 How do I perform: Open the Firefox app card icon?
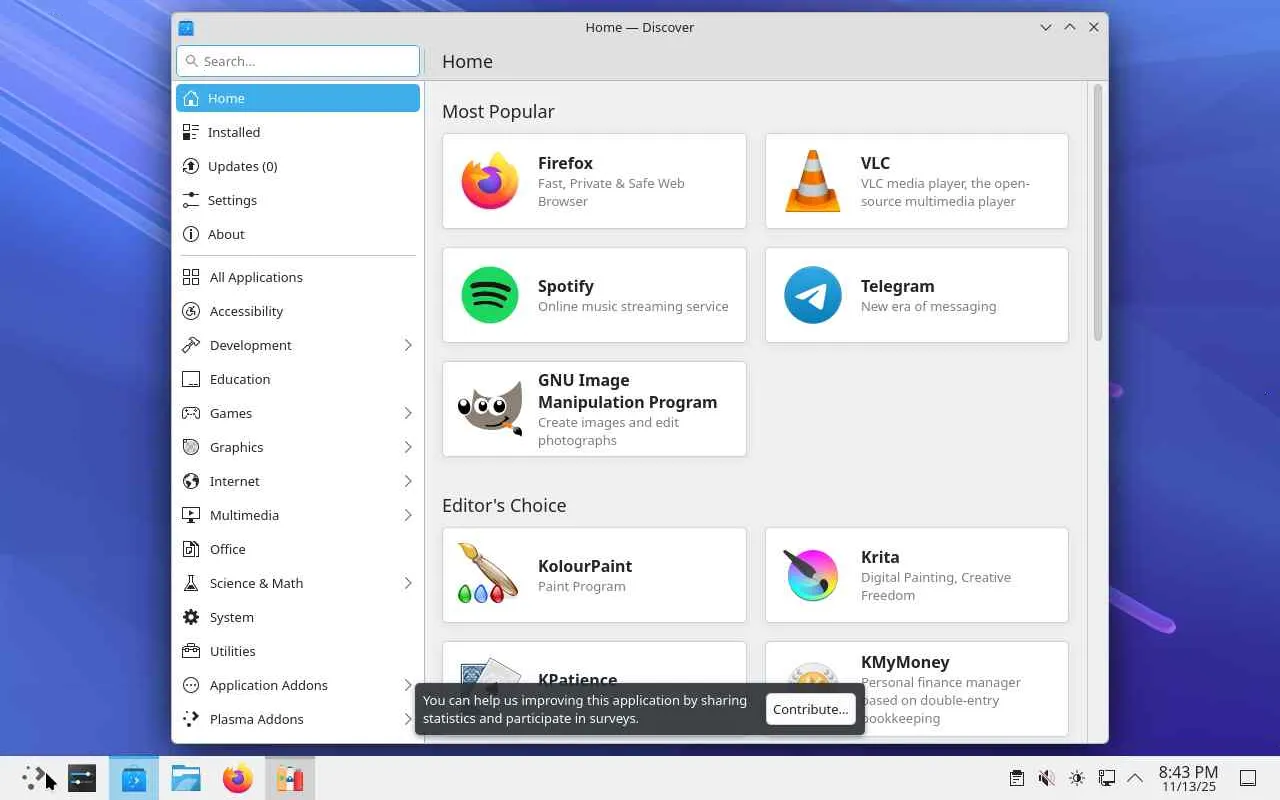click(x=490, y=181)
